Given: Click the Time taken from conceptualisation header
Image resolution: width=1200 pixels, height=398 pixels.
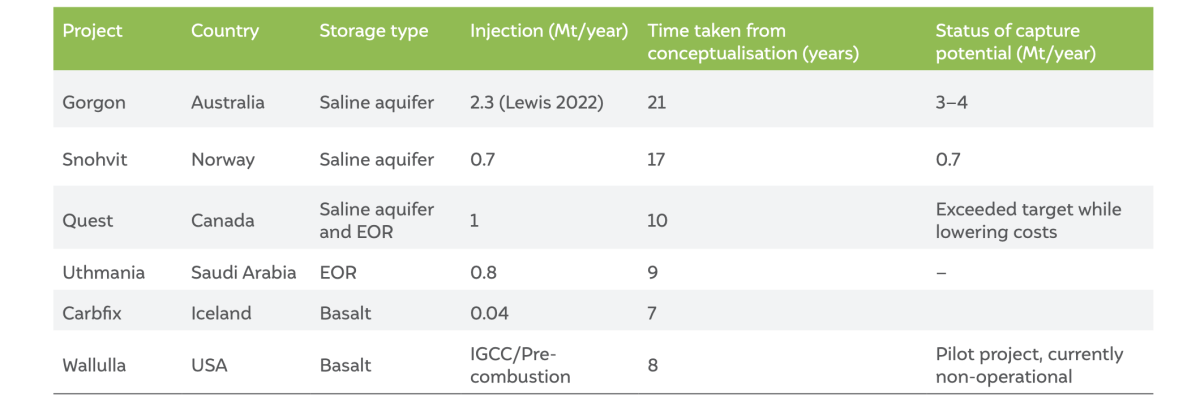Looking at the screenshot, I should (753, 42).
